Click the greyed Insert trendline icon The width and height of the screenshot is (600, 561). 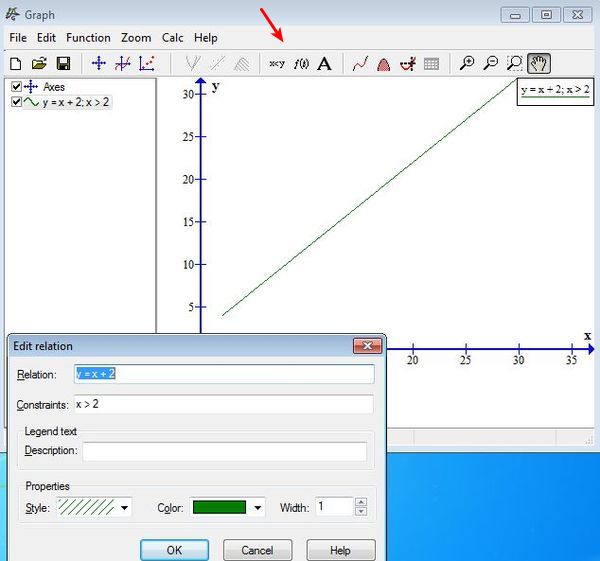[217, 64]
